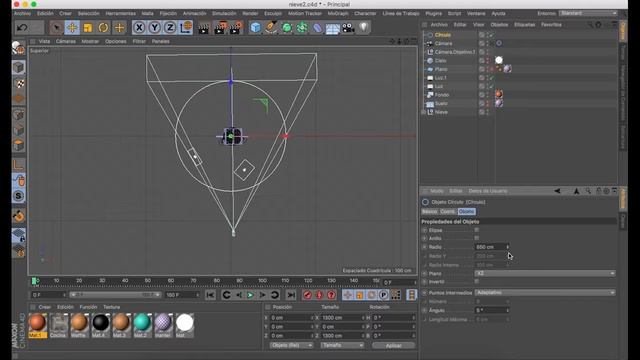Toggle the Y axis lock
Viewport: 640px width, 360px height.
point(154,28)
